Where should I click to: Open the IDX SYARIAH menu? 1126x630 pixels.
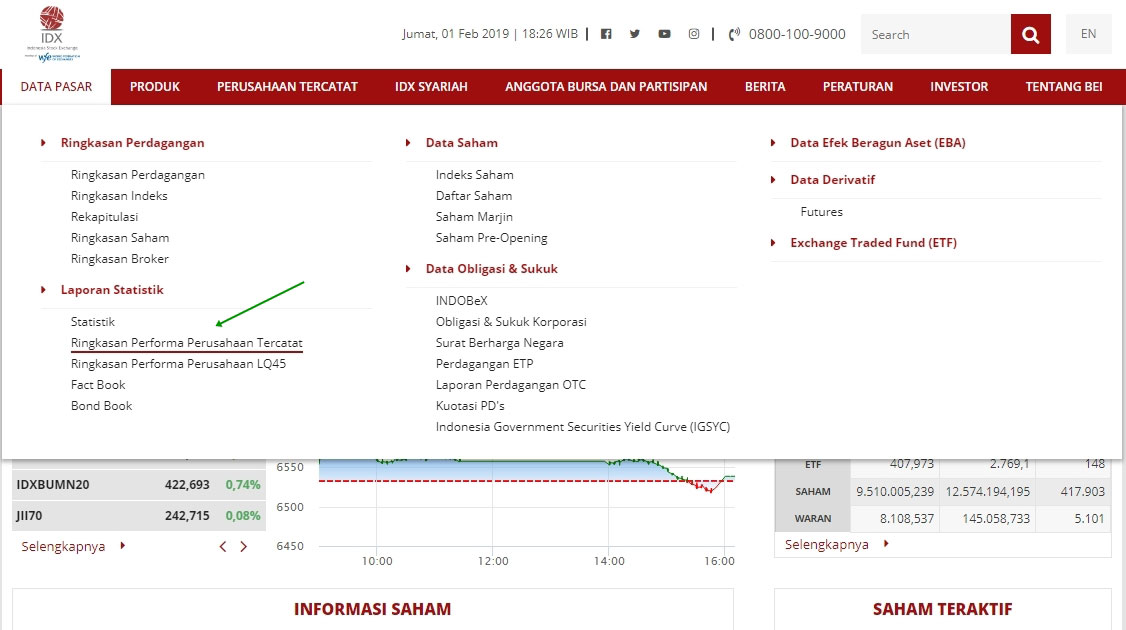[x=431, y=87]
